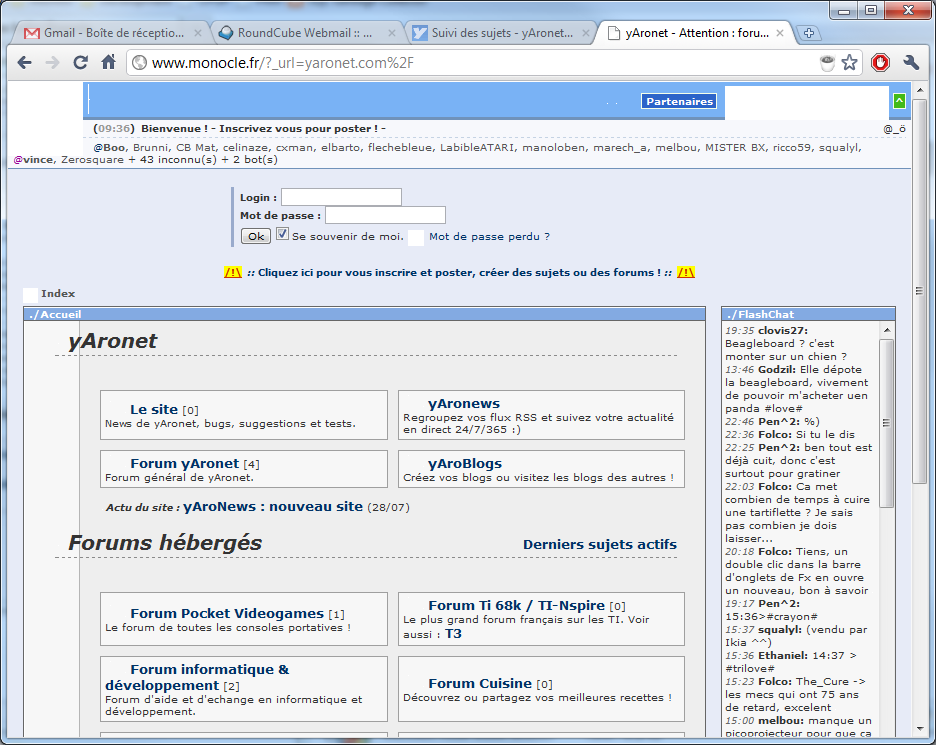Open the red AdBlock extension icon

click(880, 63)
